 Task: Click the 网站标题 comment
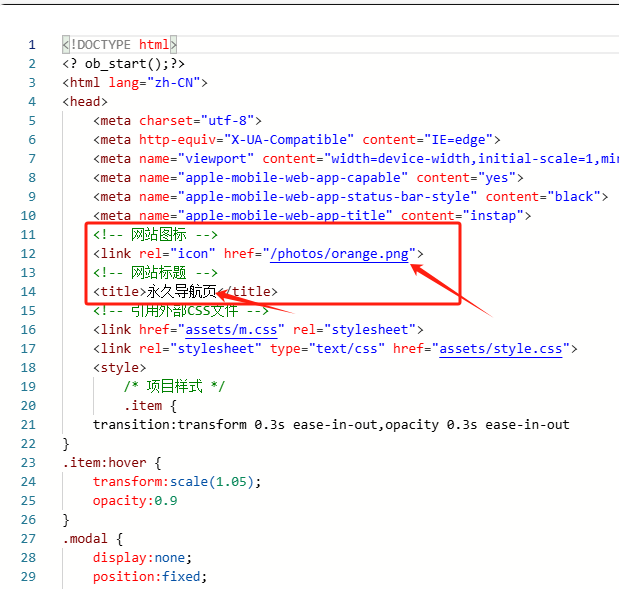(x=155, y=273)
